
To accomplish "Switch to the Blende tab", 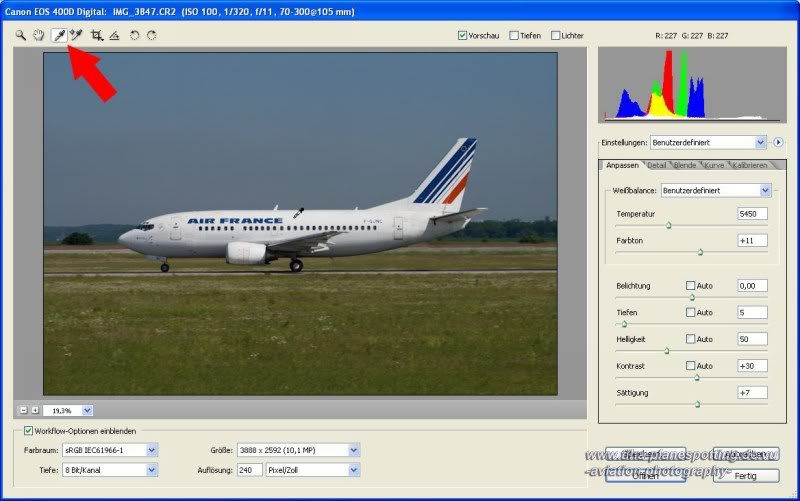I will 685,165.
